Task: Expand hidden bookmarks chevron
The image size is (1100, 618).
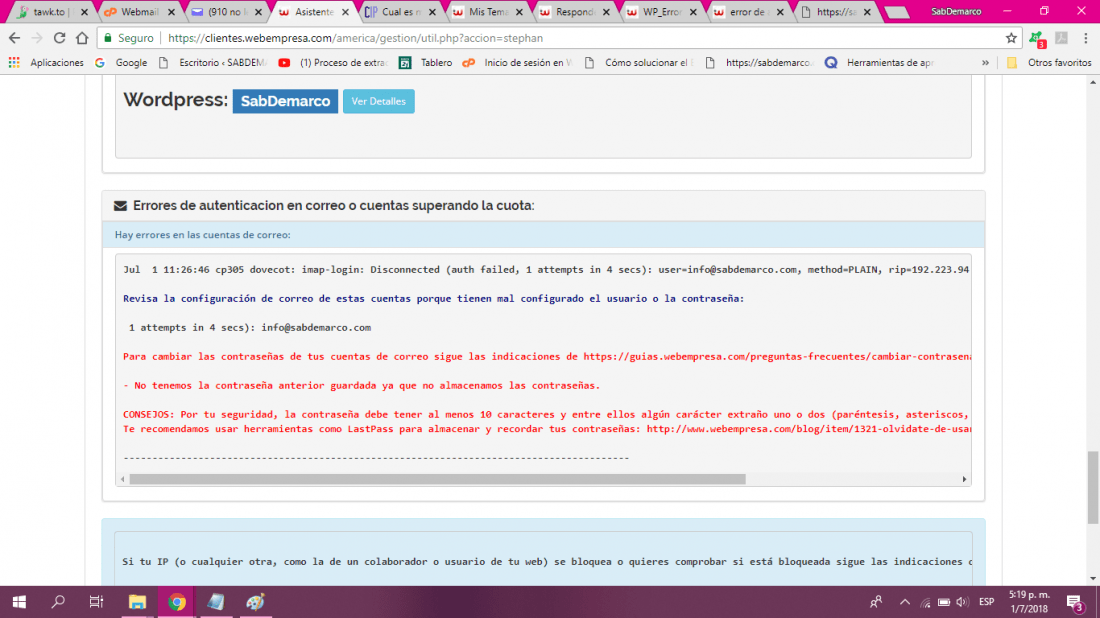Action: click(985, 62)
